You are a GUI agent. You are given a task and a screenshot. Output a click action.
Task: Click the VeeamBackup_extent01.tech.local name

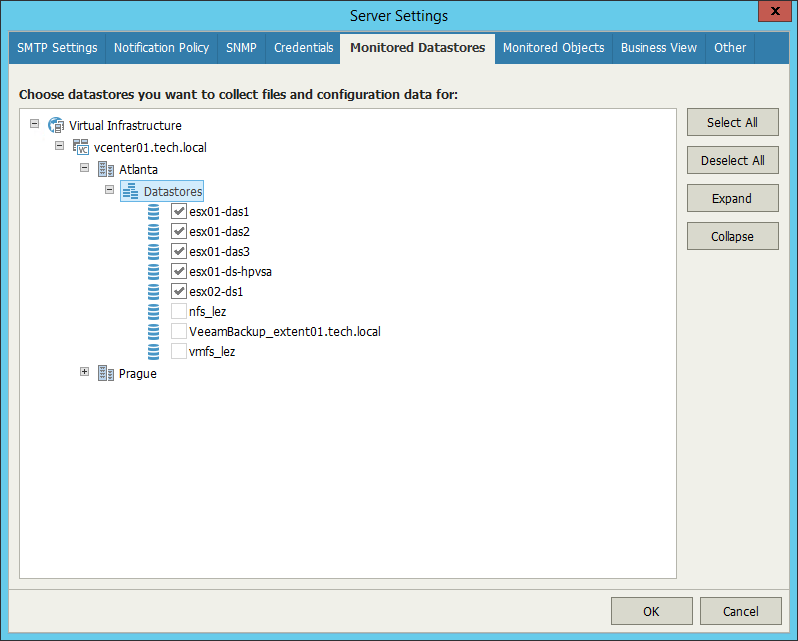pos(284,332)
